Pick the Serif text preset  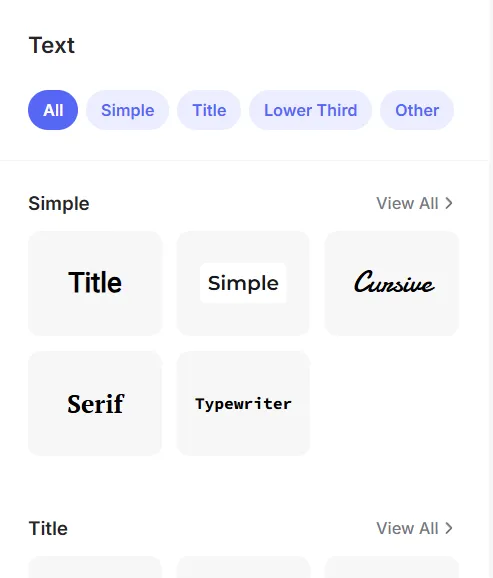[95, 403]
